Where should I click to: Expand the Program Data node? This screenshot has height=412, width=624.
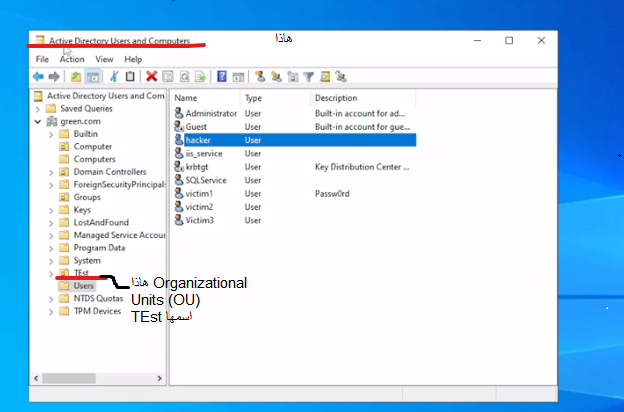tap(51, 248)
